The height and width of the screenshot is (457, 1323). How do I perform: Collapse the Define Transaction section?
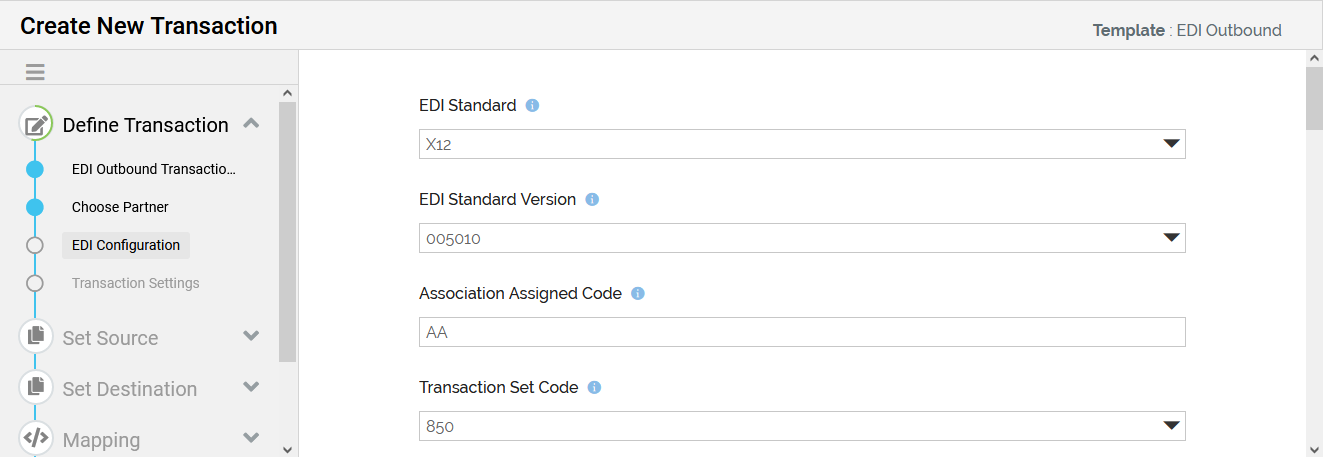pyautogui.click(x=252, y=124)
